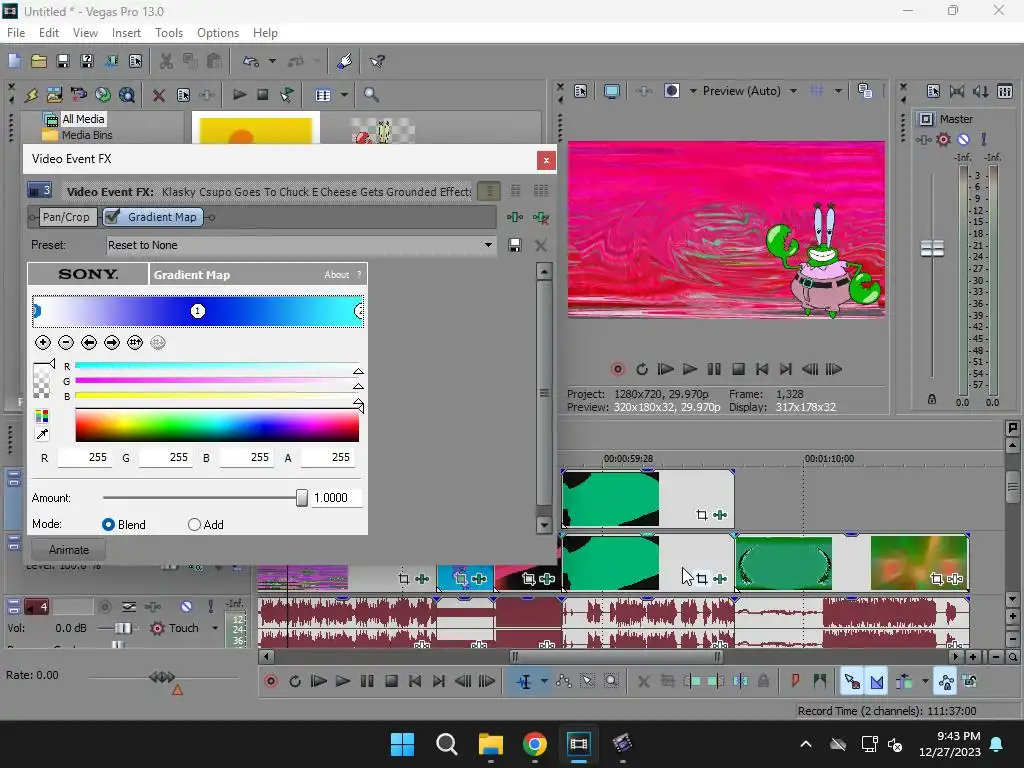Click the rainbow hue color spectrum bar
This screenshot has width=1024, height=768.
click(x=217, y=425)
